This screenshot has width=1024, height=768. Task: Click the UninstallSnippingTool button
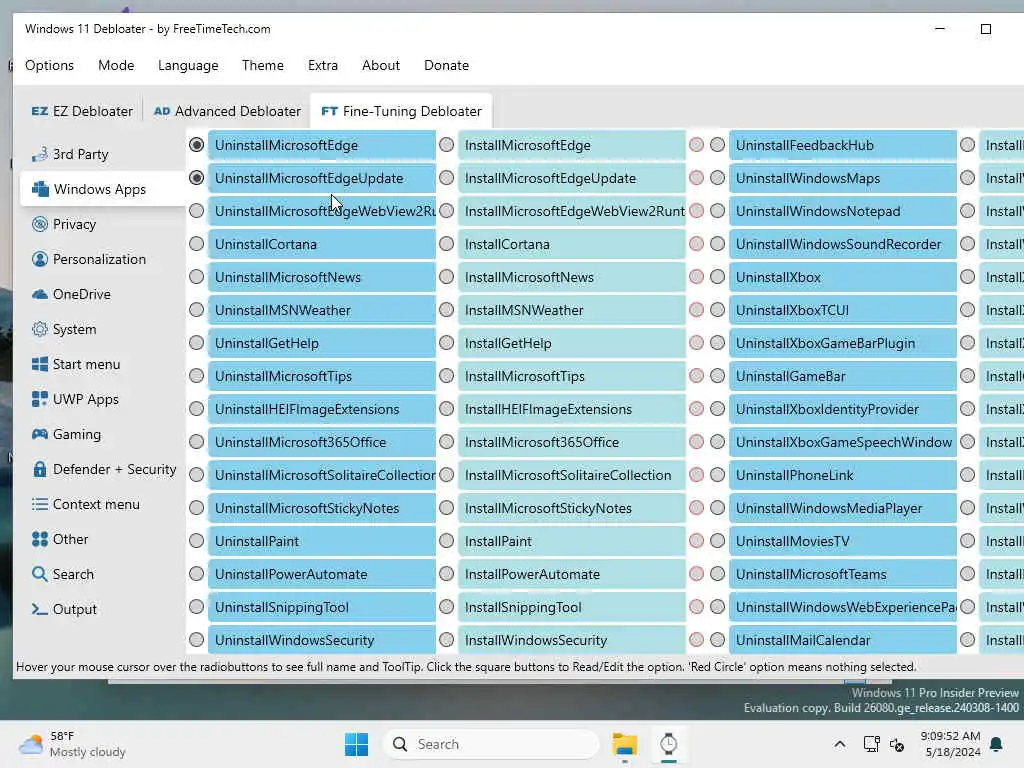pos(322,607)
